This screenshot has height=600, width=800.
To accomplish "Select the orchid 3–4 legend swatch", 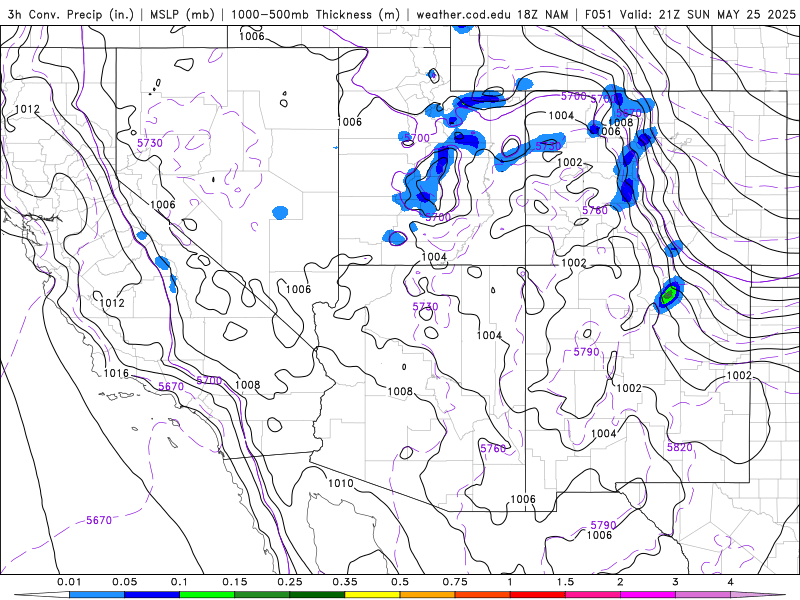I will point(703,595).
